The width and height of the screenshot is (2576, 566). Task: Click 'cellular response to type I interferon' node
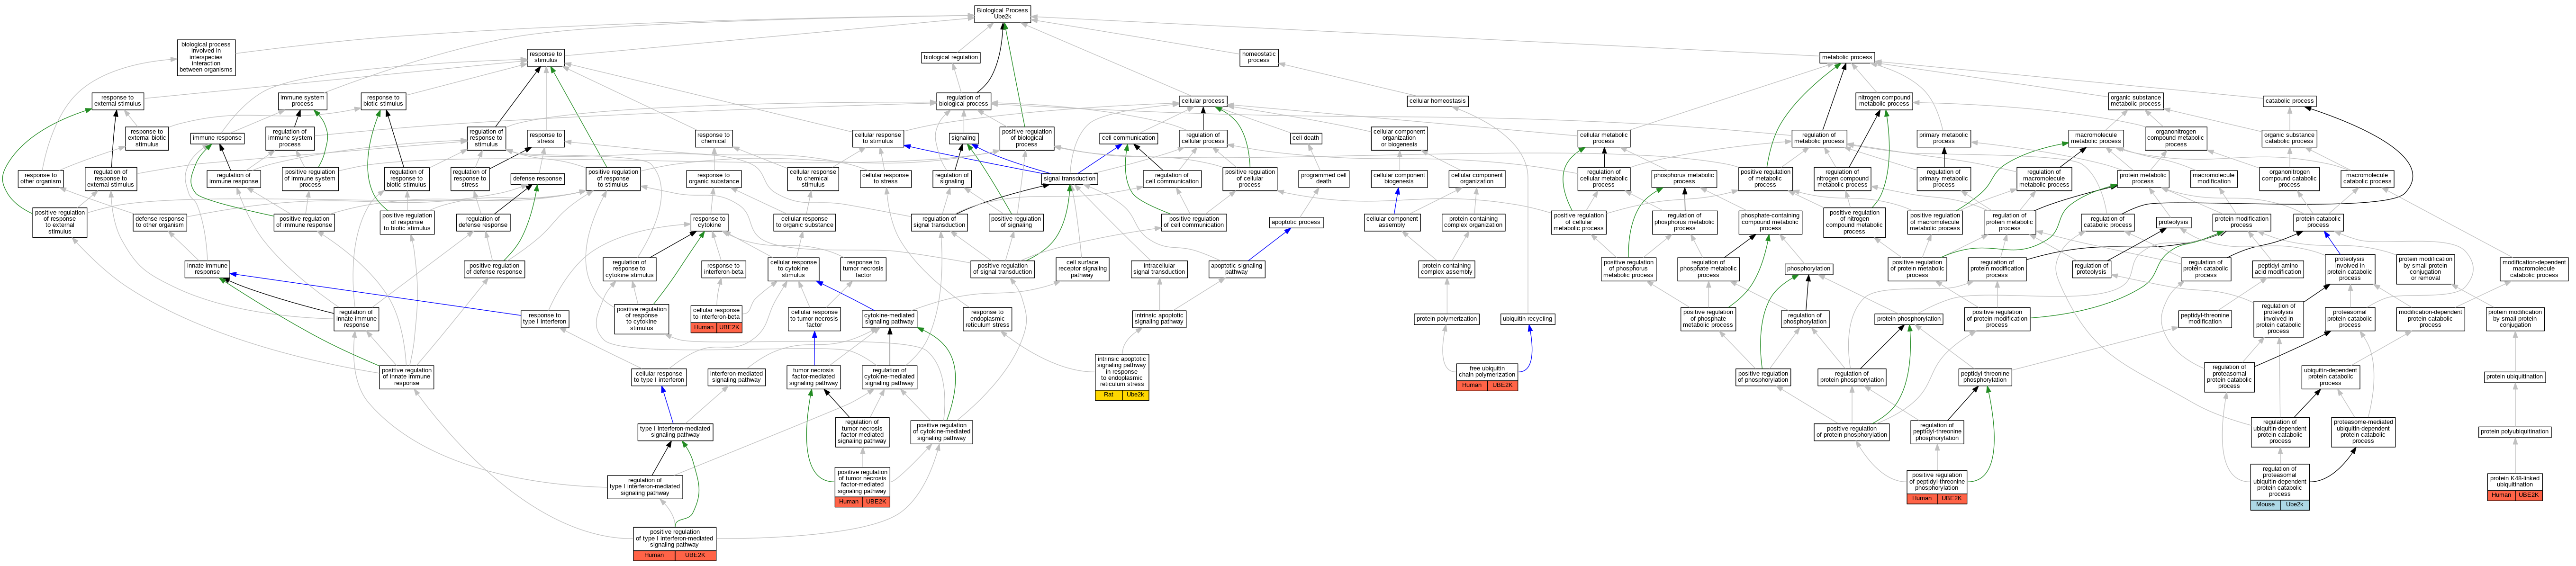659,377
